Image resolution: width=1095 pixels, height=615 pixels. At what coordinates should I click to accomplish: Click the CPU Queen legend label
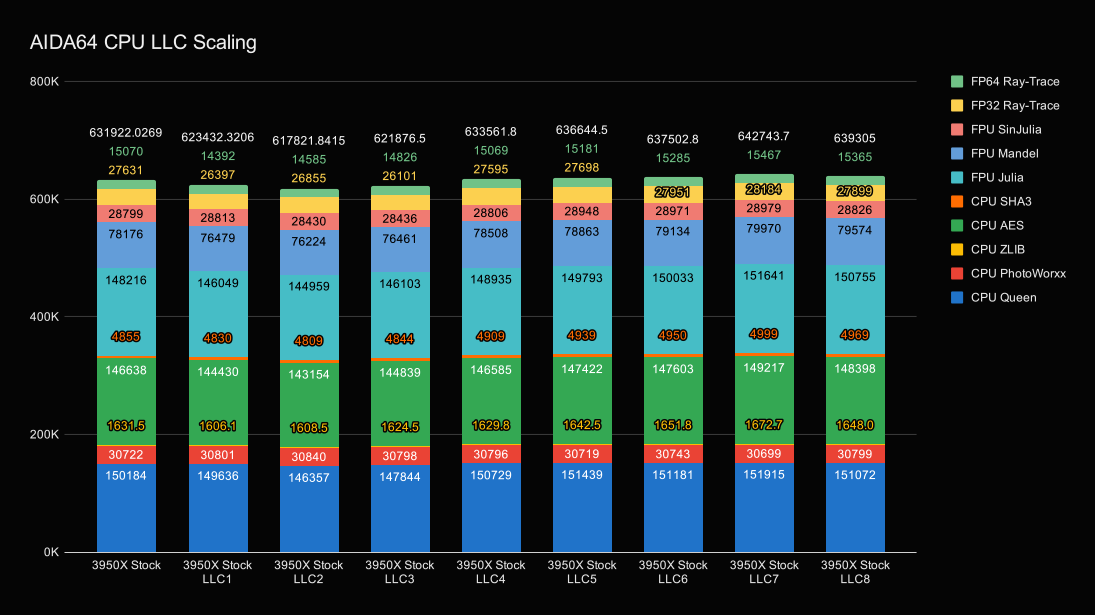coord(1003,297)
